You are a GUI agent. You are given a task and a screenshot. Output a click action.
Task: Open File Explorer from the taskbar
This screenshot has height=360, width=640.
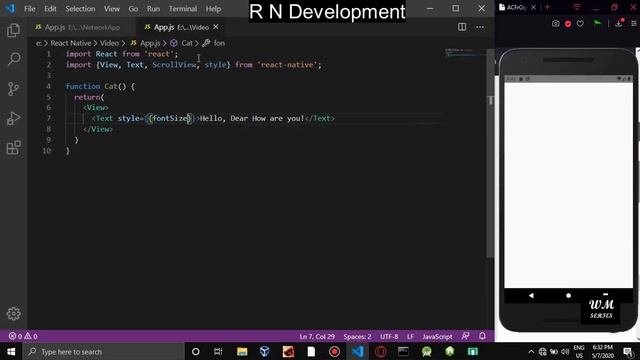tap(242, 351)
